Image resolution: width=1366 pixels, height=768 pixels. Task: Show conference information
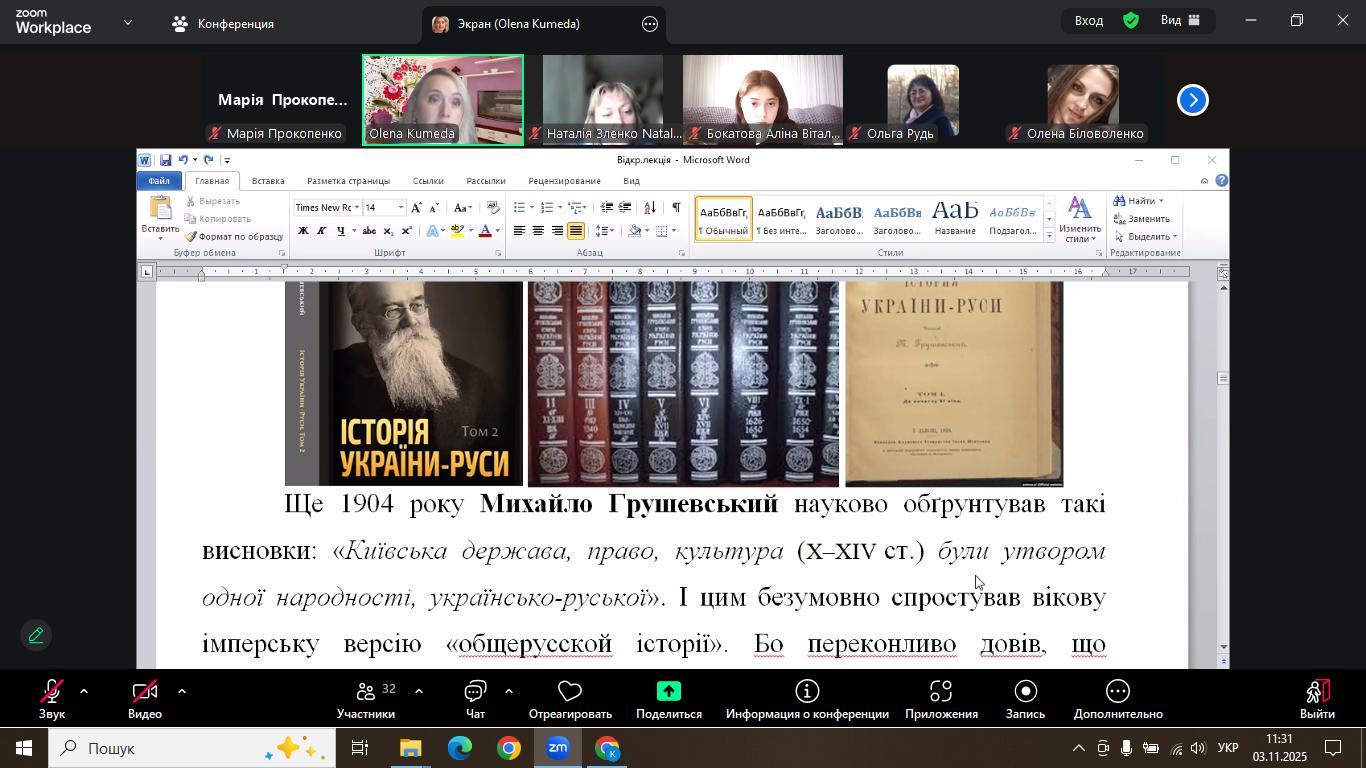[x=807, y=699]
